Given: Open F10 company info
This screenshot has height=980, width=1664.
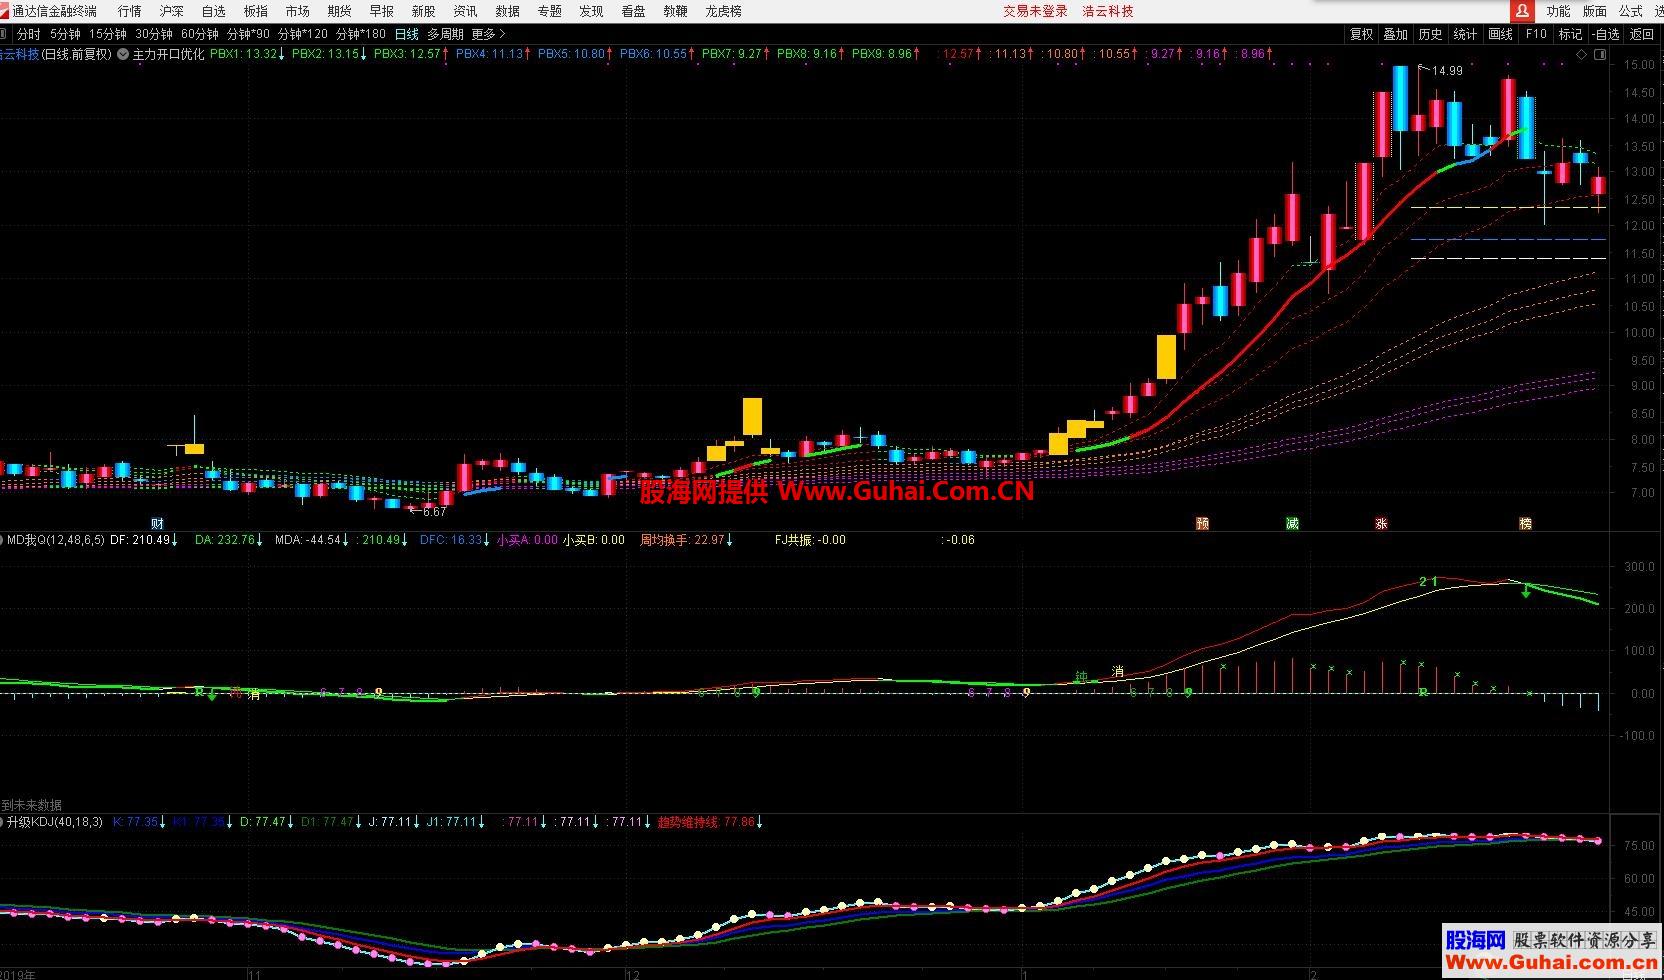Looking at the screenshot, I should coord(1536,34).
